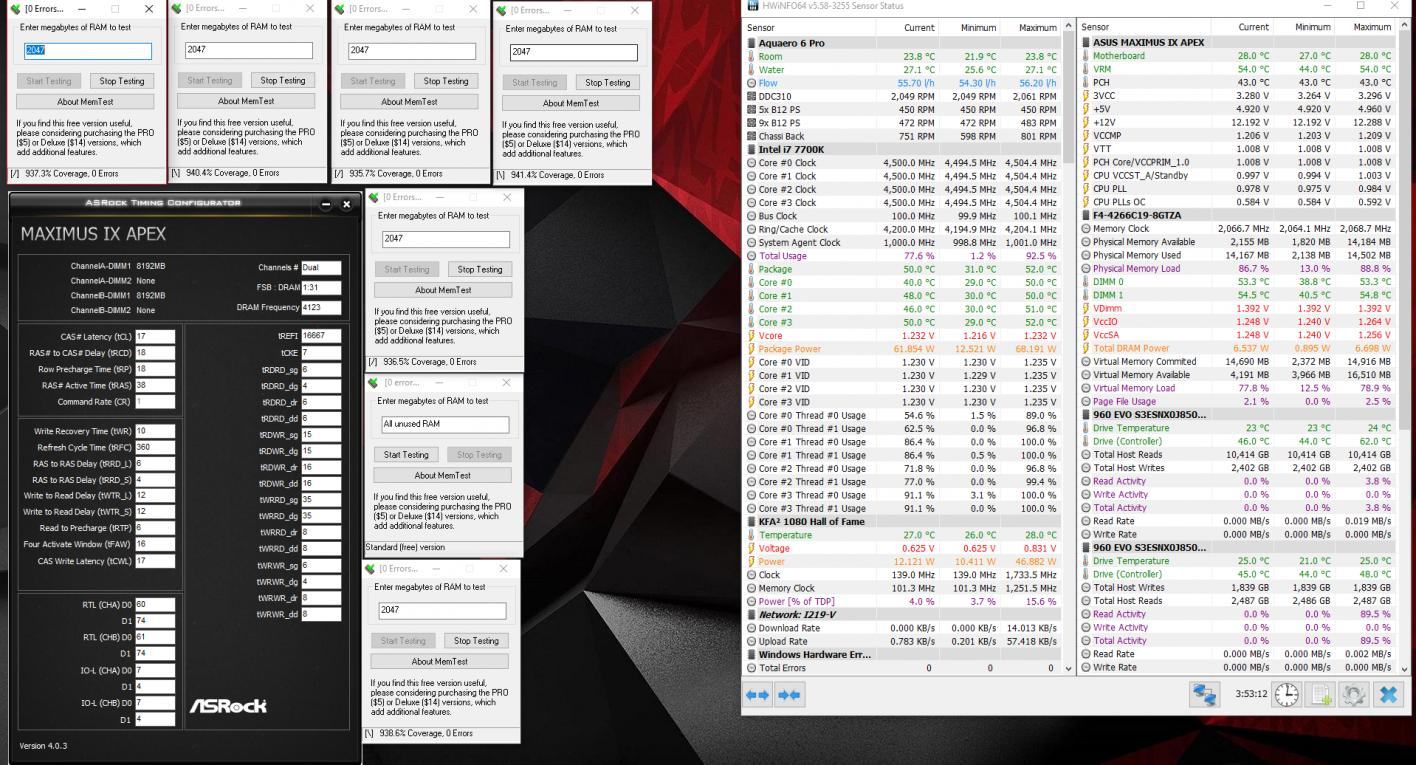Click the Channels # field showing Dual
Viewport: 1416px width, 765px height.
point(321,268)
